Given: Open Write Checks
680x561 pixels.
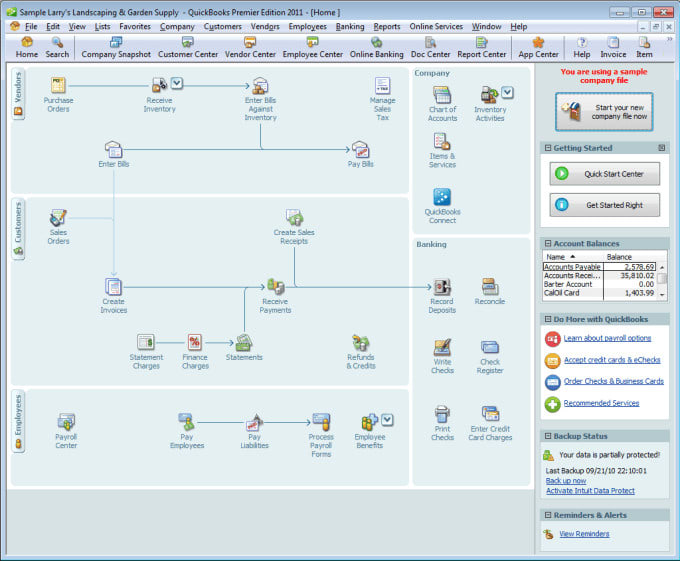Looking at the screenshot, I should click(442, 347).
